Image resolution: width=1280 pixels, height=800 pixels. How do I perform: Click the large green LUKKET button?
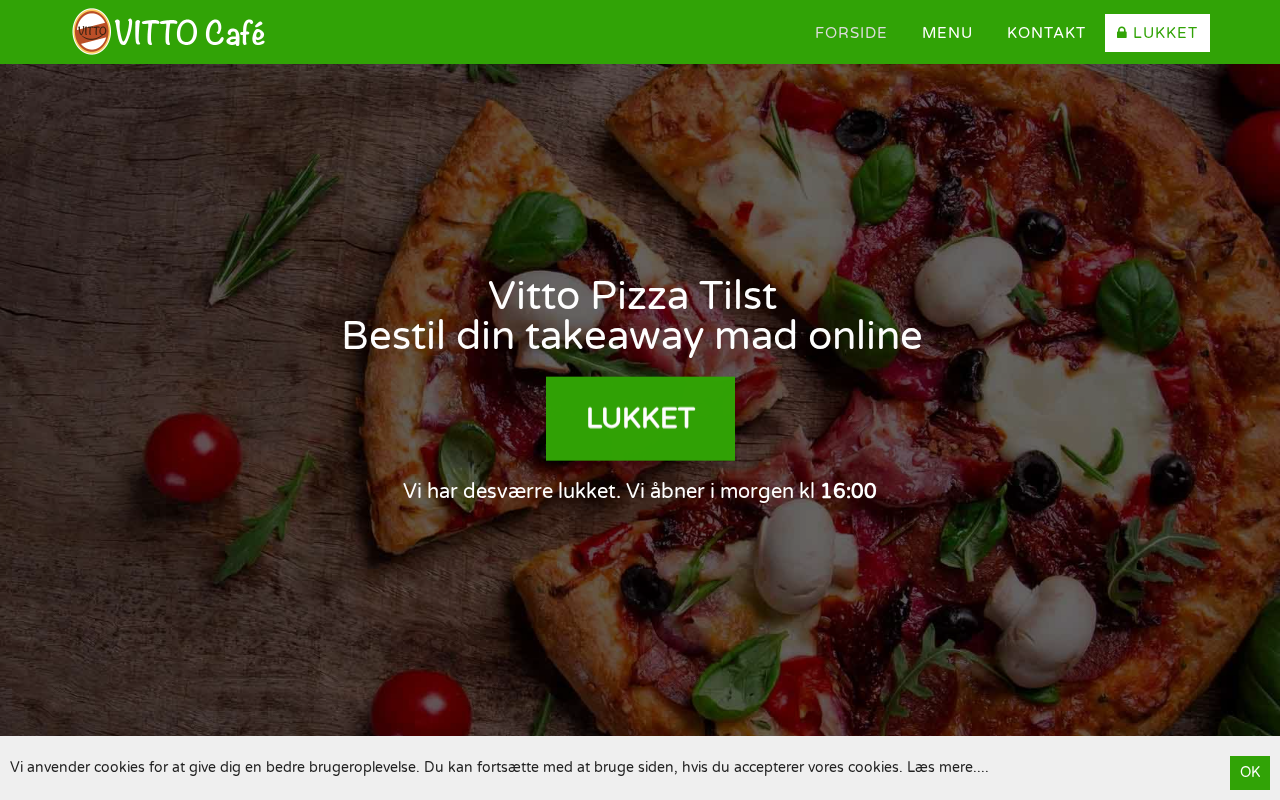click(x=640, y=419)
